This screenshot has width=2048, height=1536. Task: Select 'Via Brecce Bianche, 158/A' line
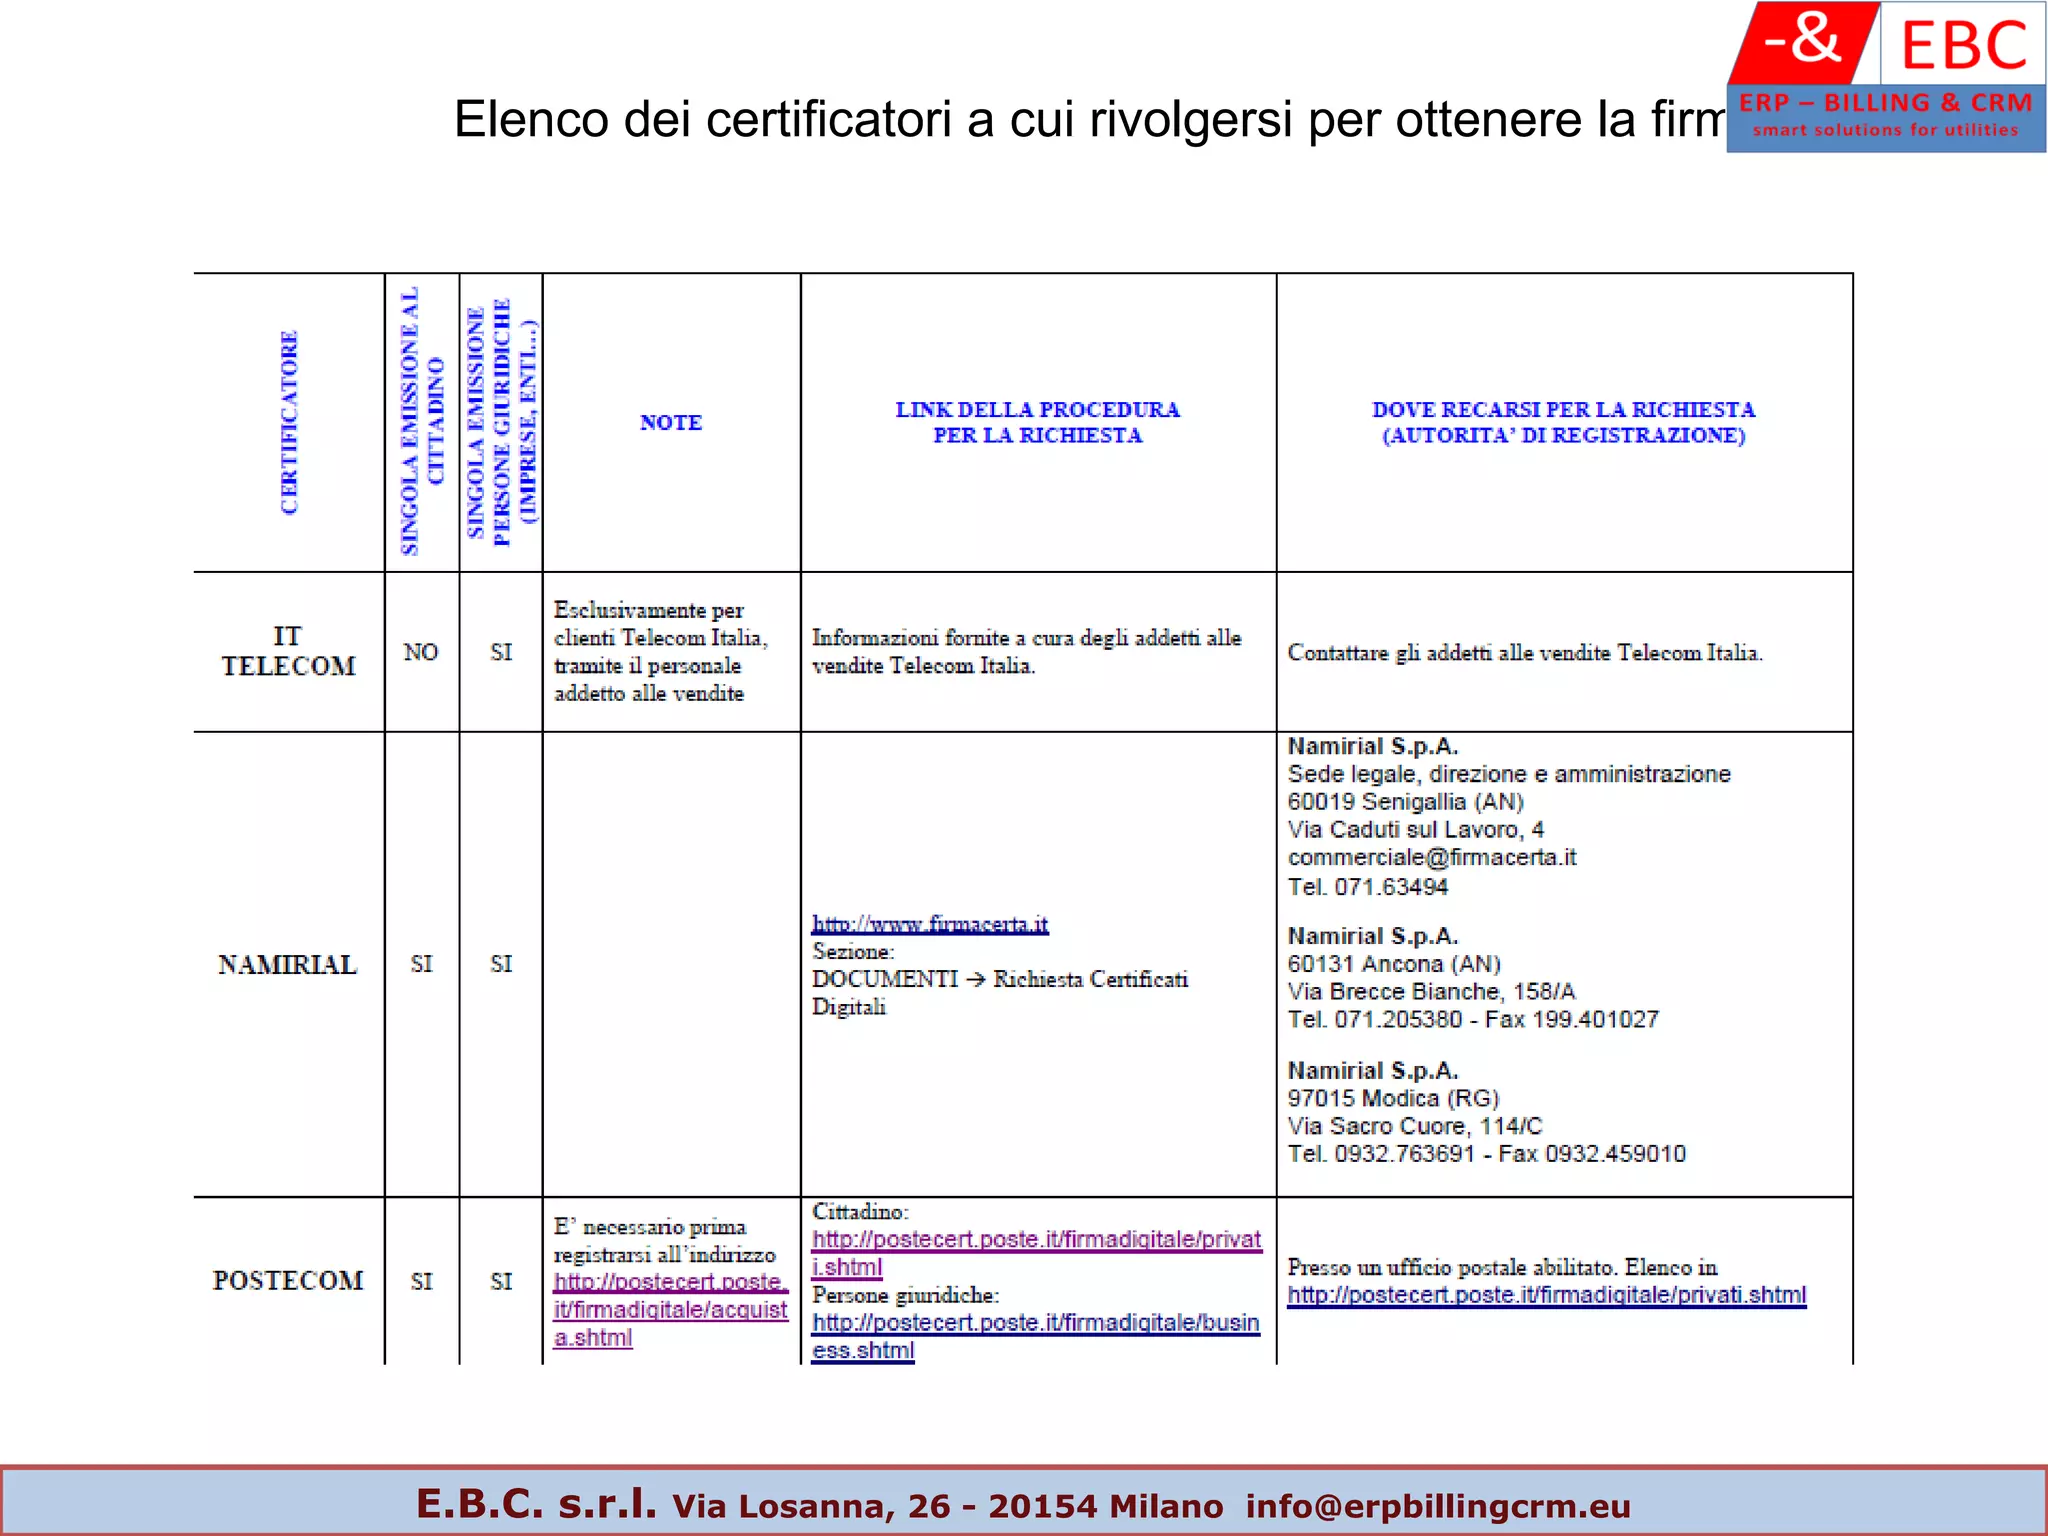point(1432,992)
